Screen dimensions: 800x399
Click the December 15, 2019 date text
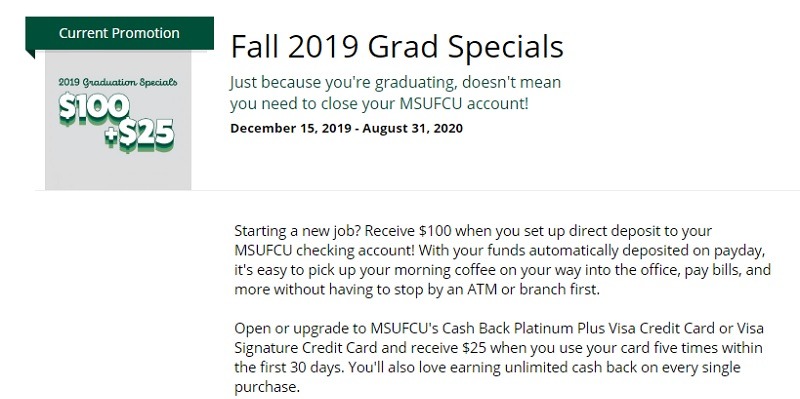tap(291, 128)
